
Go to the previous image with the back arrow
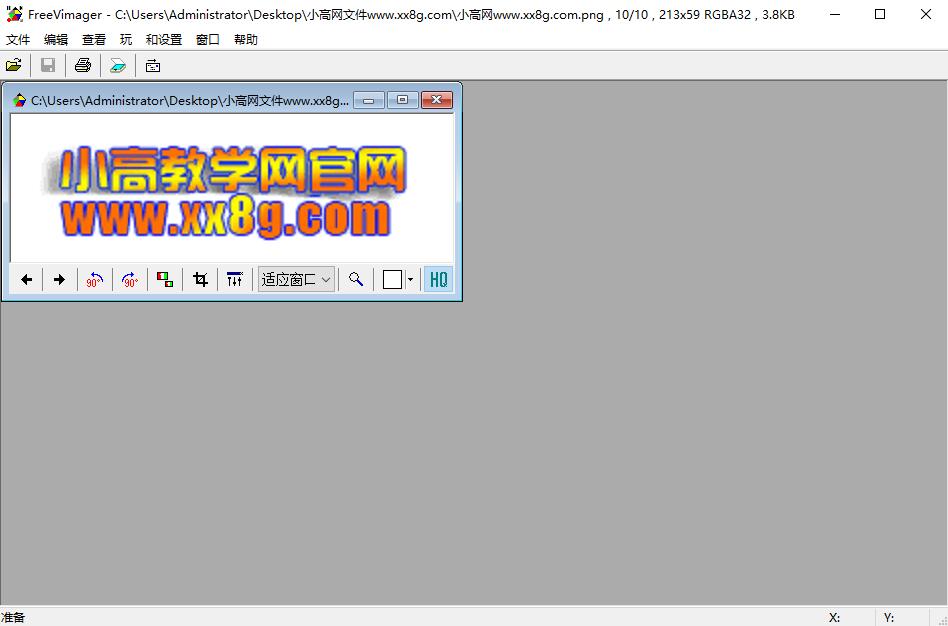pos(26,279)
